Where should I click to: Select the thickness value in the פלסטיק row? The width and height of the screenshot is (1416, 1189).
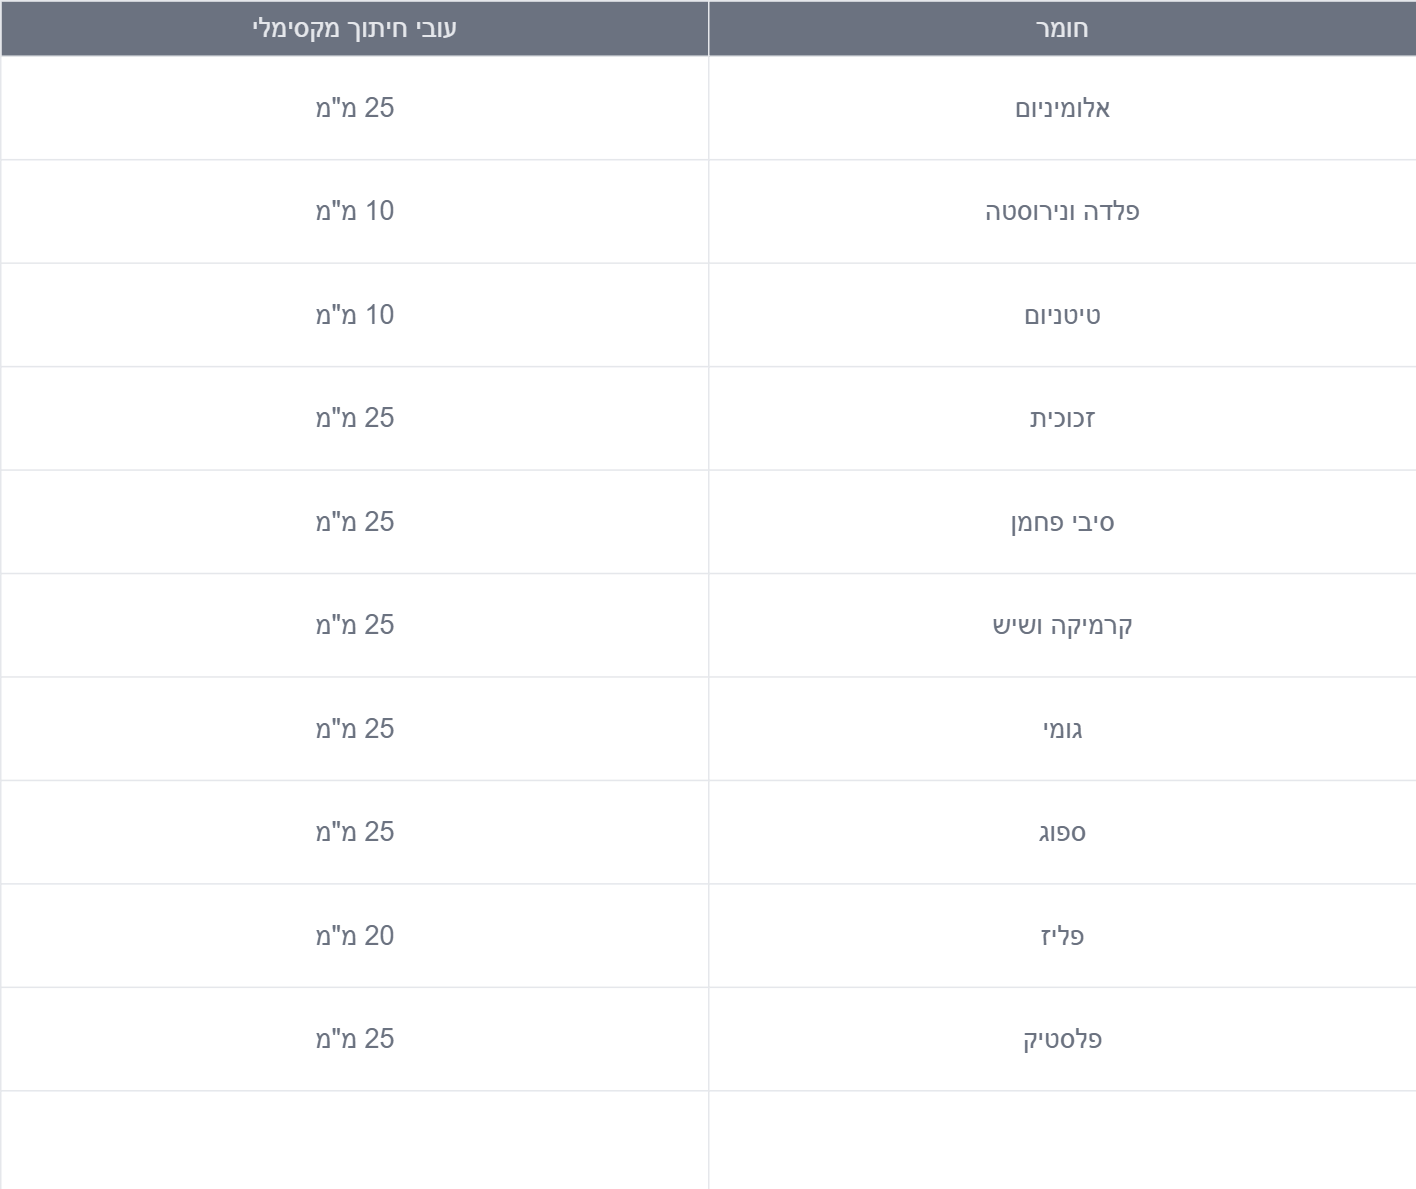click(355, 1039)
